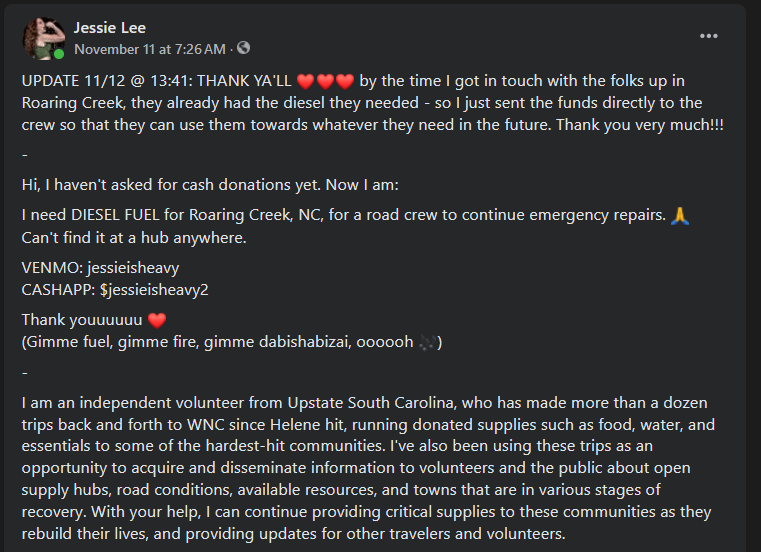Open the Jessie Lee profile name link
The width and height of the screenshot is (761, 552).
(109, 27)
